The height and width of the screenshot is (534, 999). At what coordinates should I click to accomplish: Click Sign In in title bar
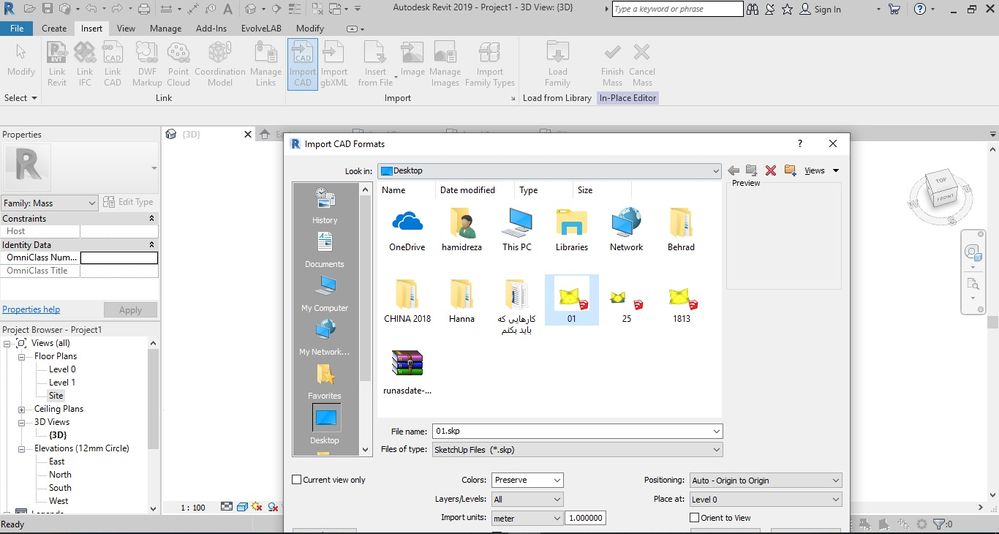(820, 9)
